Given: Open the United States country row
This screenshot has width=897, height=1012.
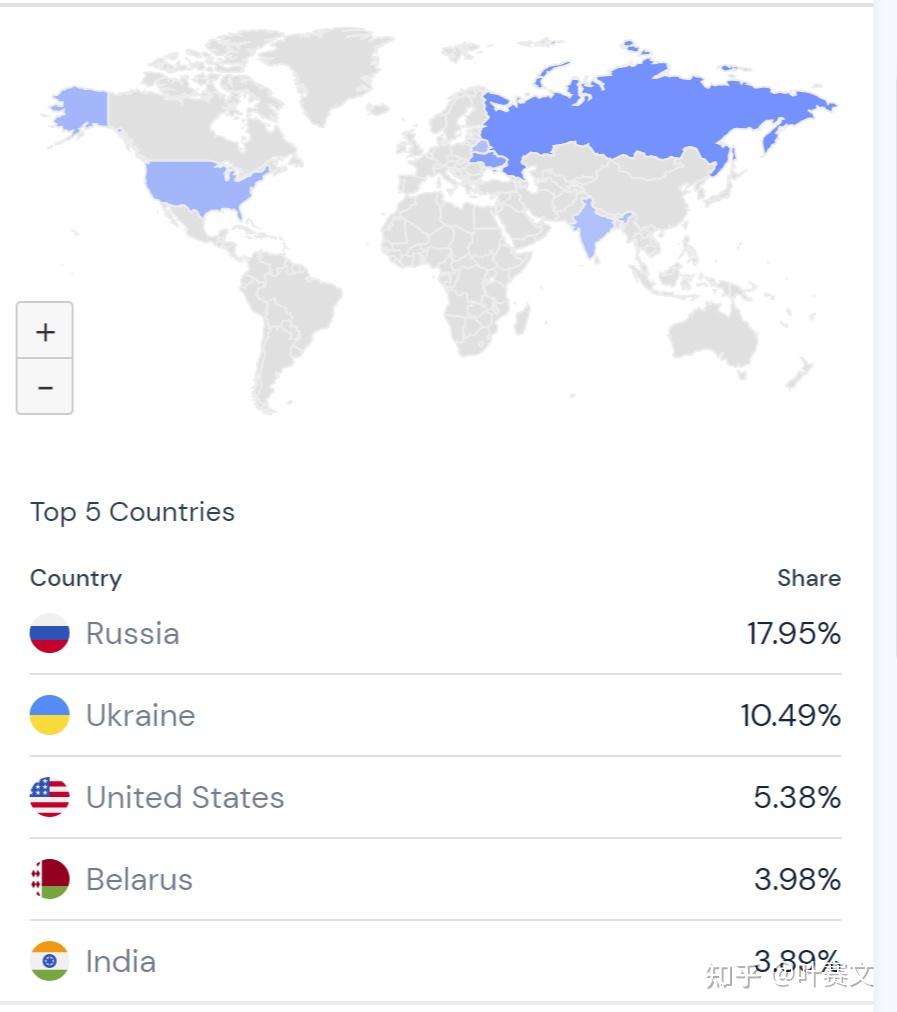Looking at the screenshot, I should click(436, 797).
